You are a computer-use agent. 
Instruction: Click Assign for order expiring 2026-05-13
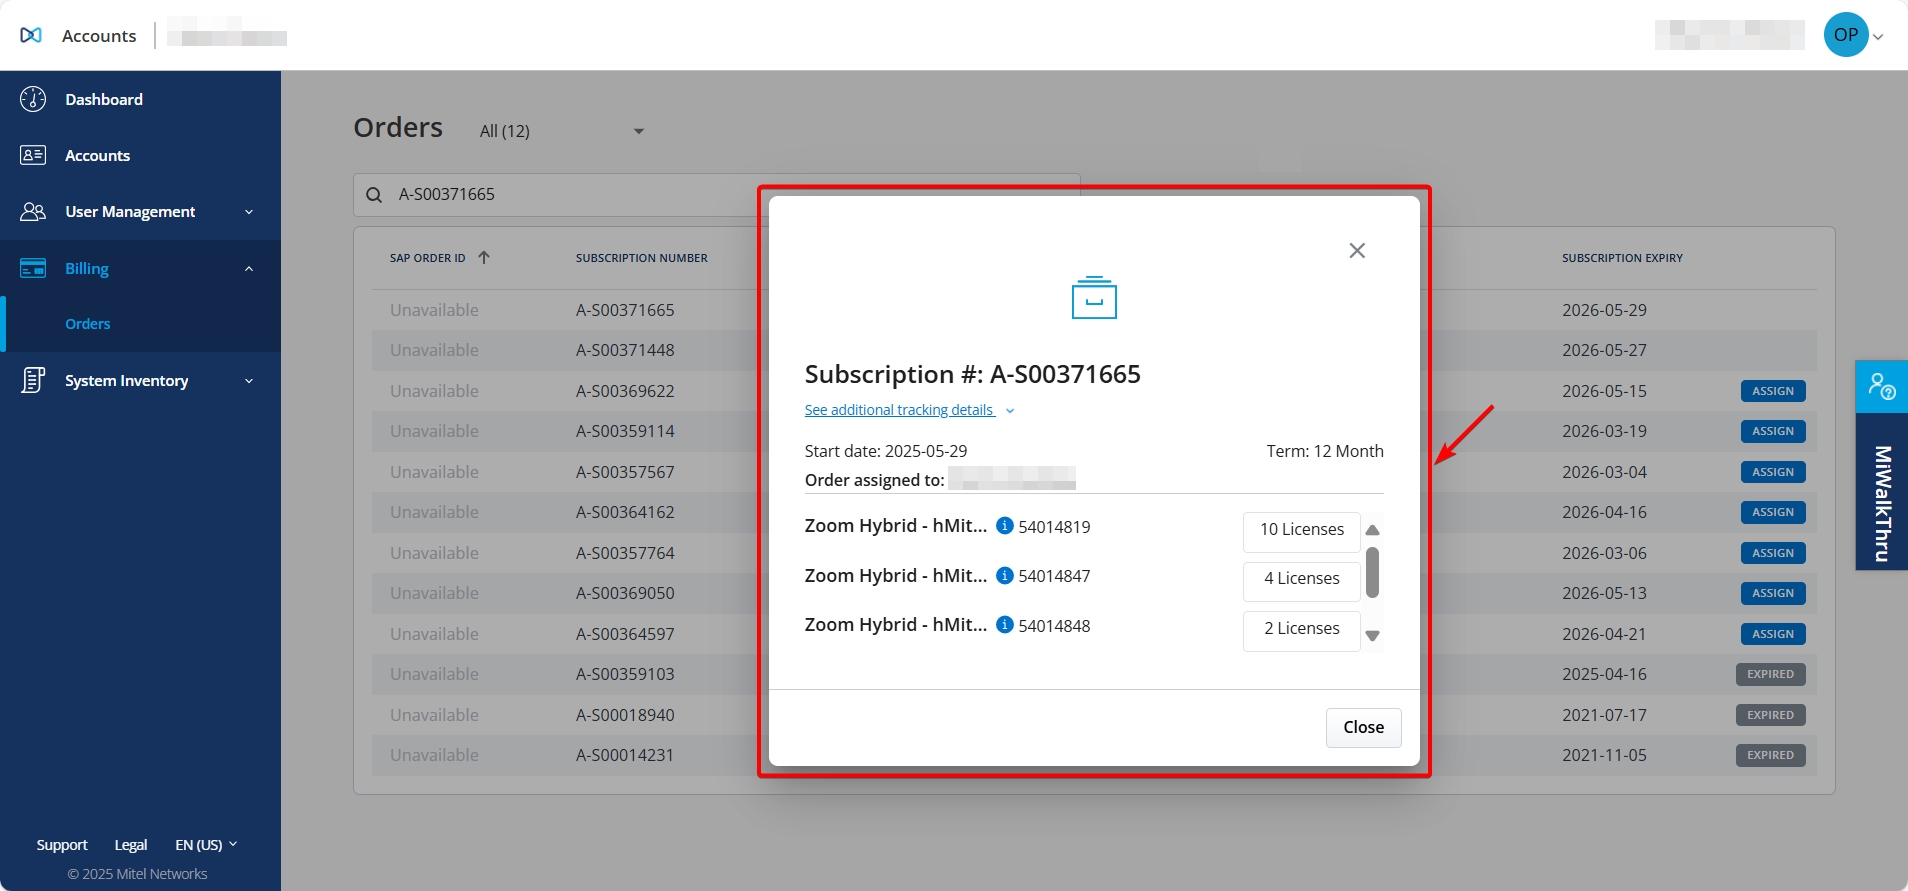point(1773,593)
